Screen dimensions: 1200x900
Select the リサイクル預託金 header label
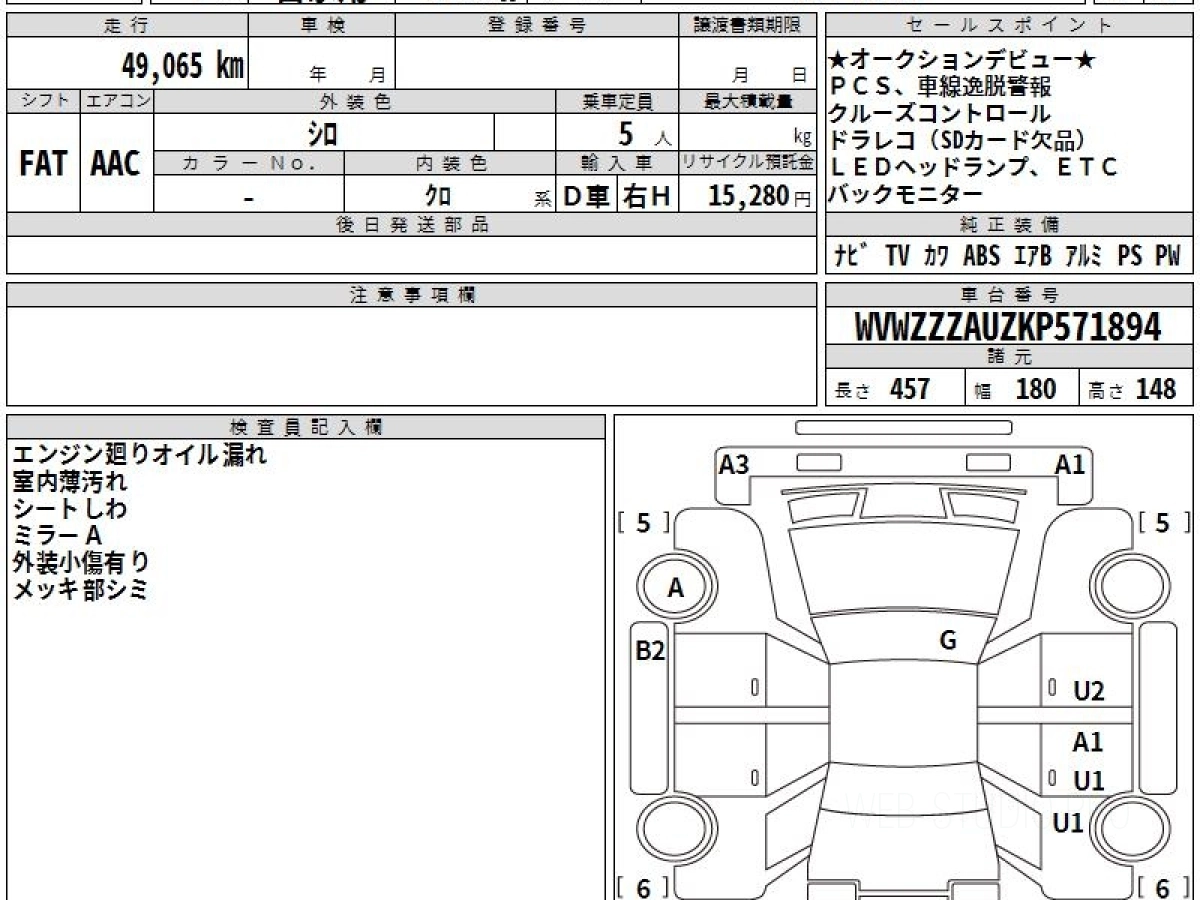point(747,163)
